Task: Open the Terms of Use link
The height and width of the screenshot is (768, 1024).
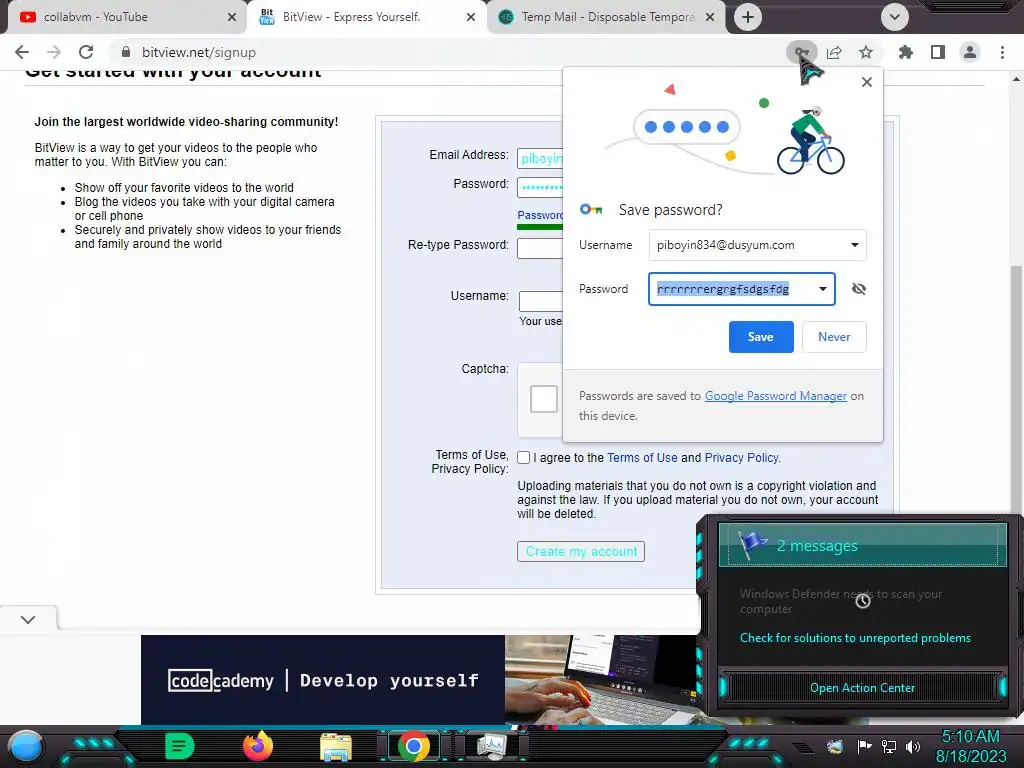Action: click(x=642, y=458)
